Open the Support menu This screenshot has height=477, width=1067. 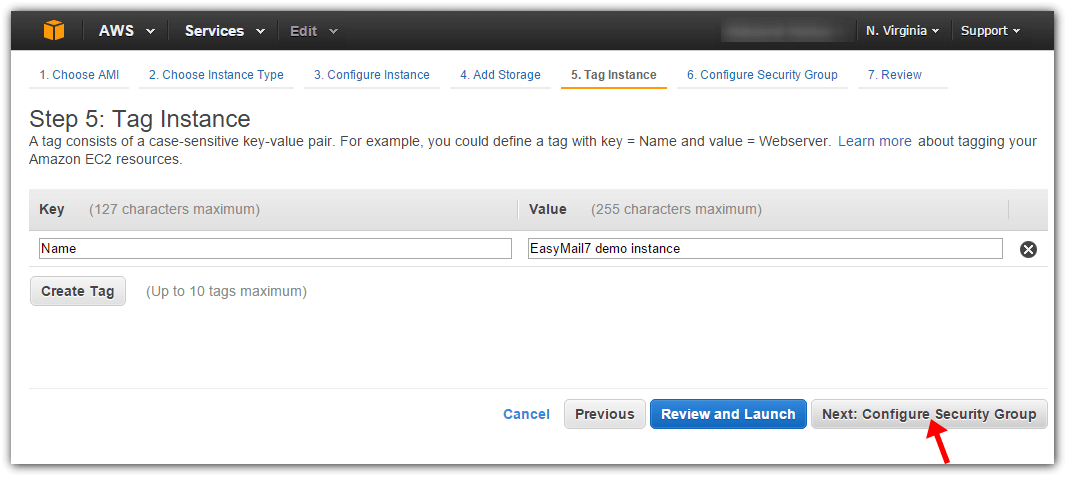990,31
